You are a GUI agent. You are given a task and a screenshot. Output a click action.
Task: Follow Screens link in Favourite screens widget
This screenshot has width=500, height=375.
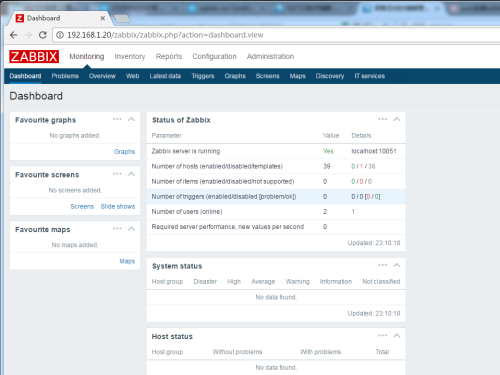82,206
